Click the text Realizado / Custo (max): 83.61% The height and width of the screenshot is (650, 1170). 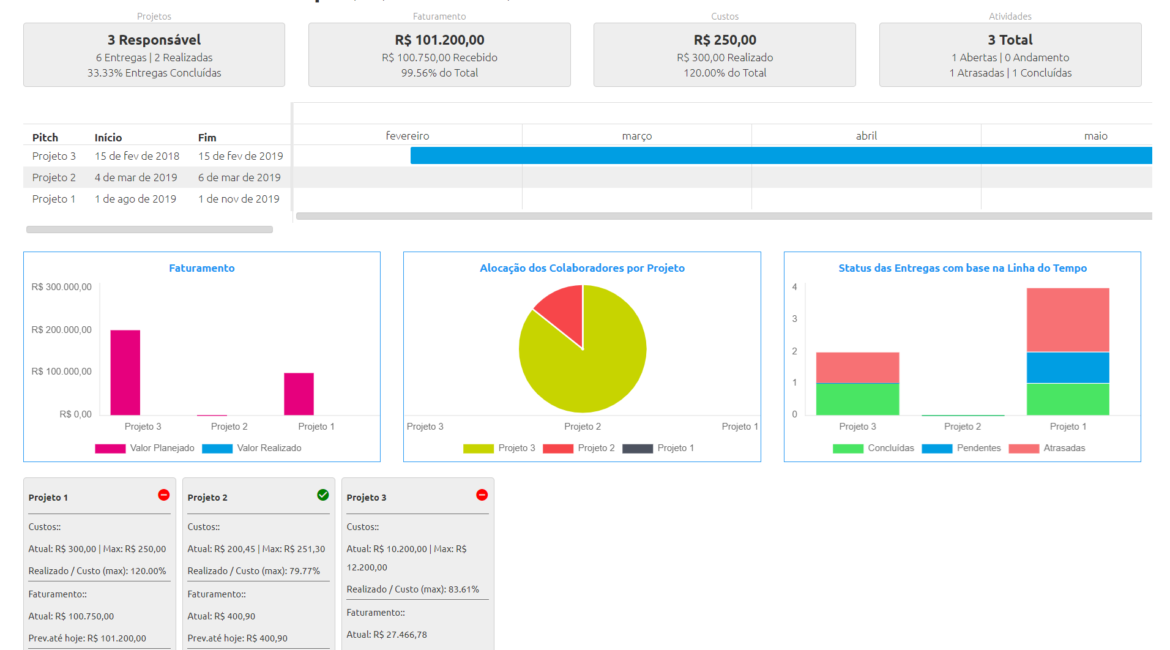point(413,590)
